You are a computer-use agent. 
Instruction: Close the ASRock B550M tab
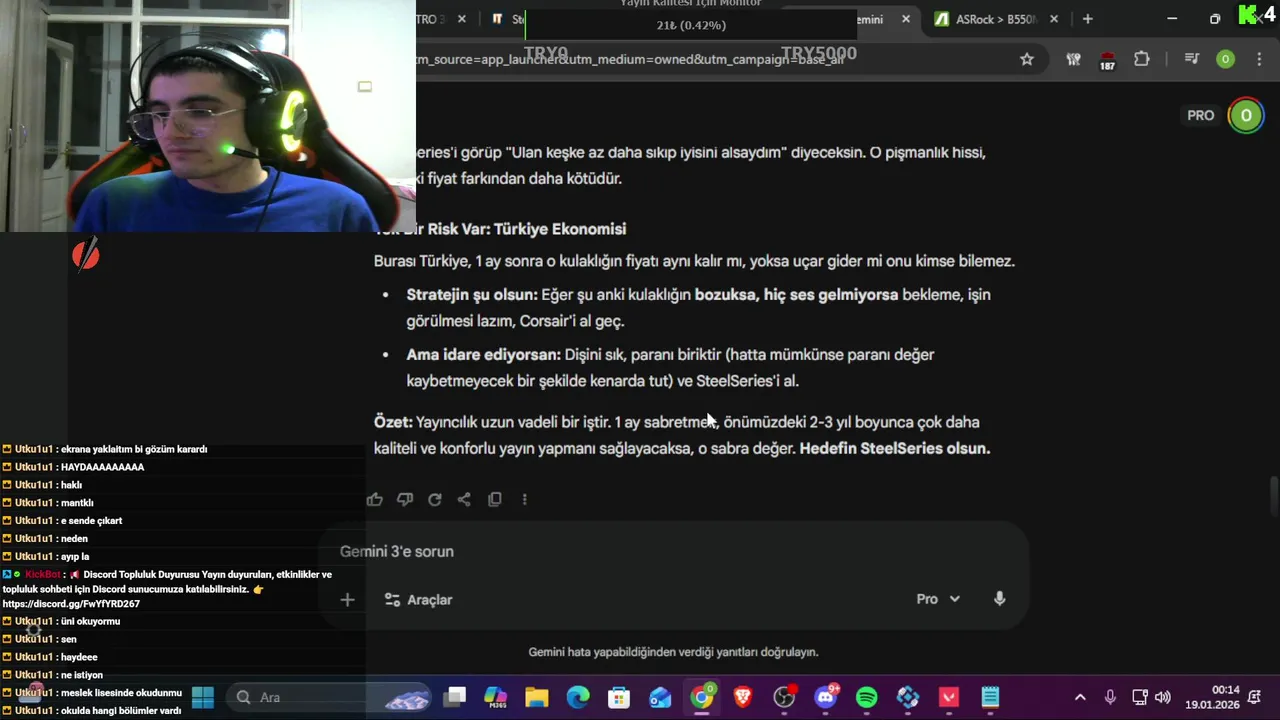1054,19
